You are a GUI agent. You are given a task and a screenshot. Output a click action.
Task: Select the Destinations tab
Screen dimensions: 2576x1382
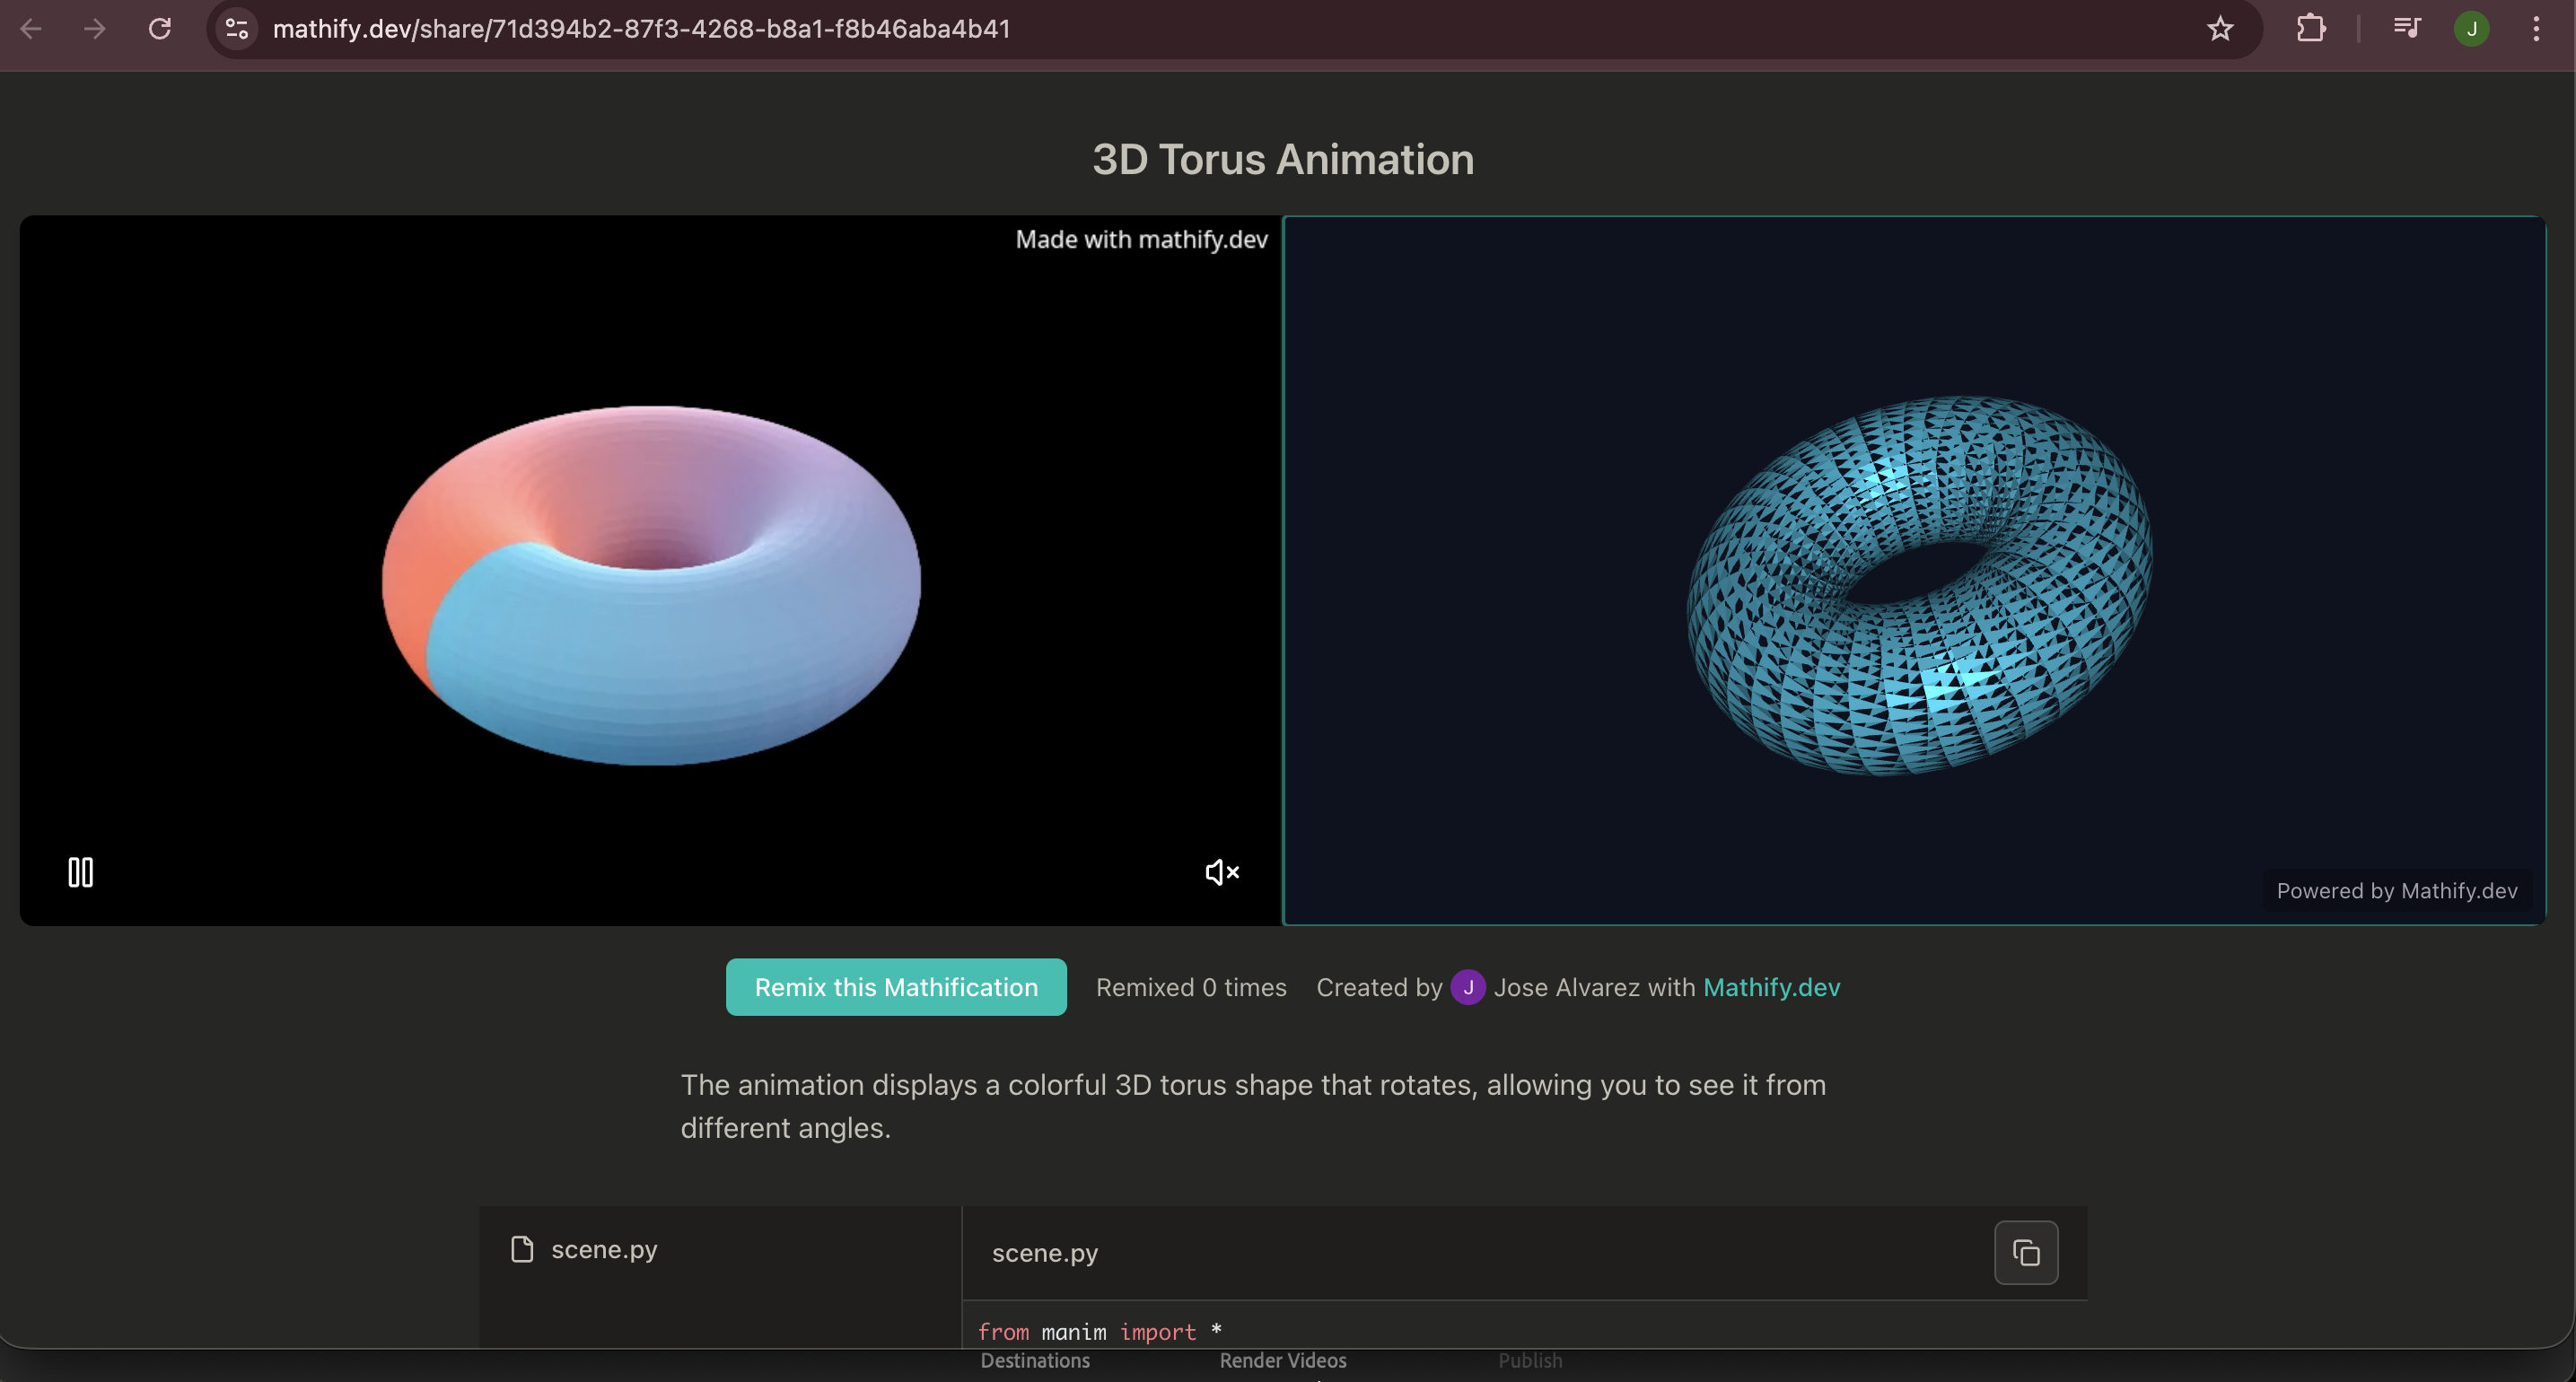tap(1035, 1360)
